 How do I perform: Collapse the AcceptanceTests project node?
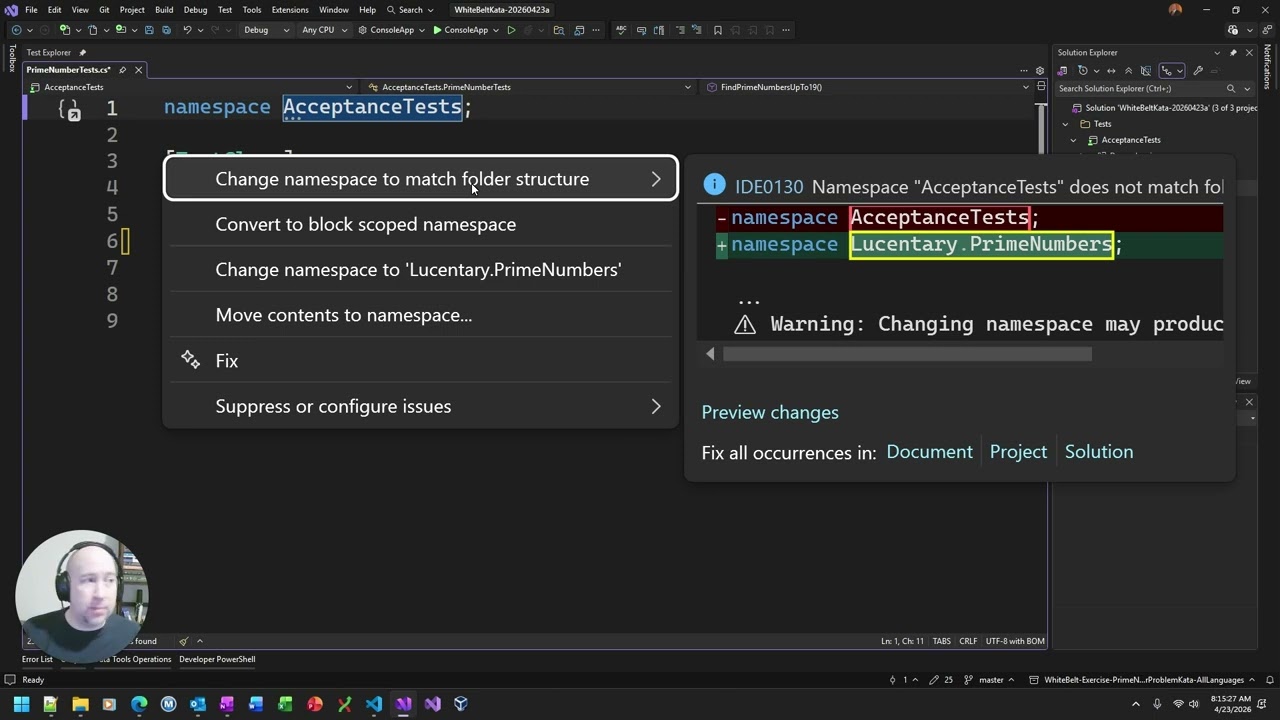click(x=1073, y=140)
